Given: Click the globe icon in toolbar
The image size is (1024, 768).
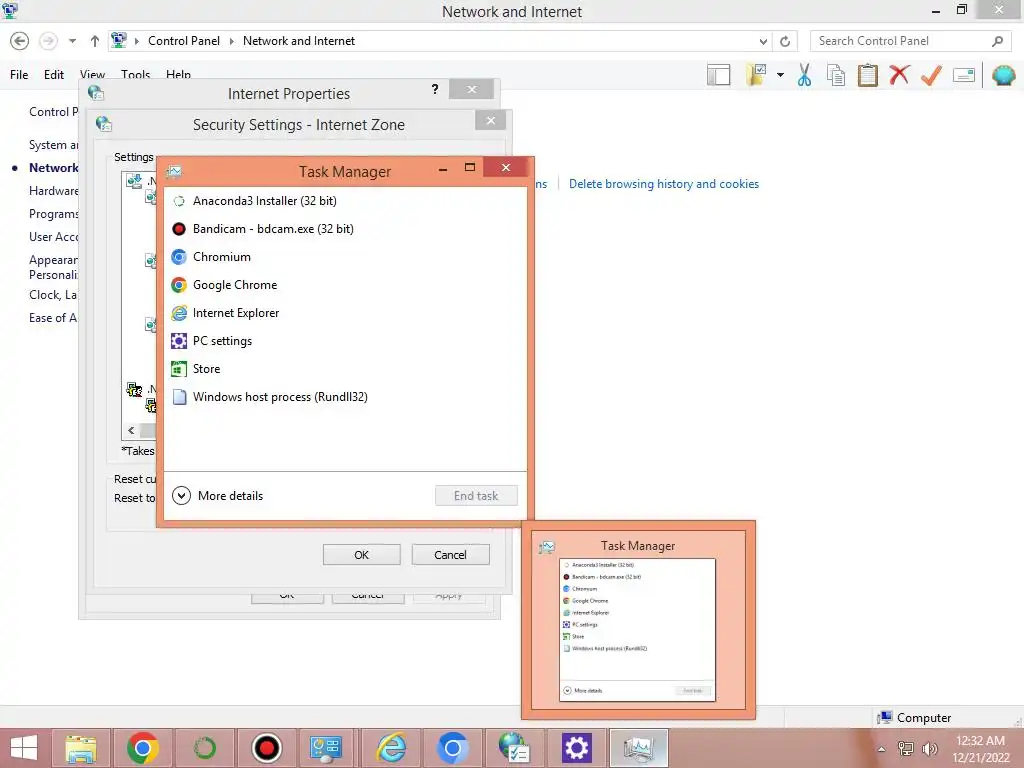Looking at the screenshot, I should click(1004, 75).
